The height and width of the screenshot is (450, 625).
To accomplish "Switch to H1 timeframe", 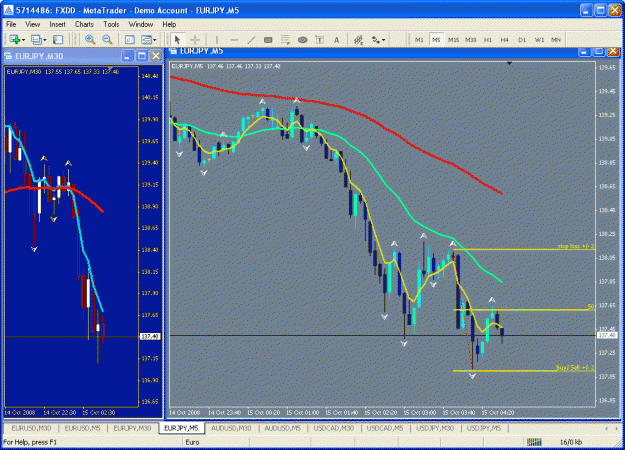I will click(487, 40).
